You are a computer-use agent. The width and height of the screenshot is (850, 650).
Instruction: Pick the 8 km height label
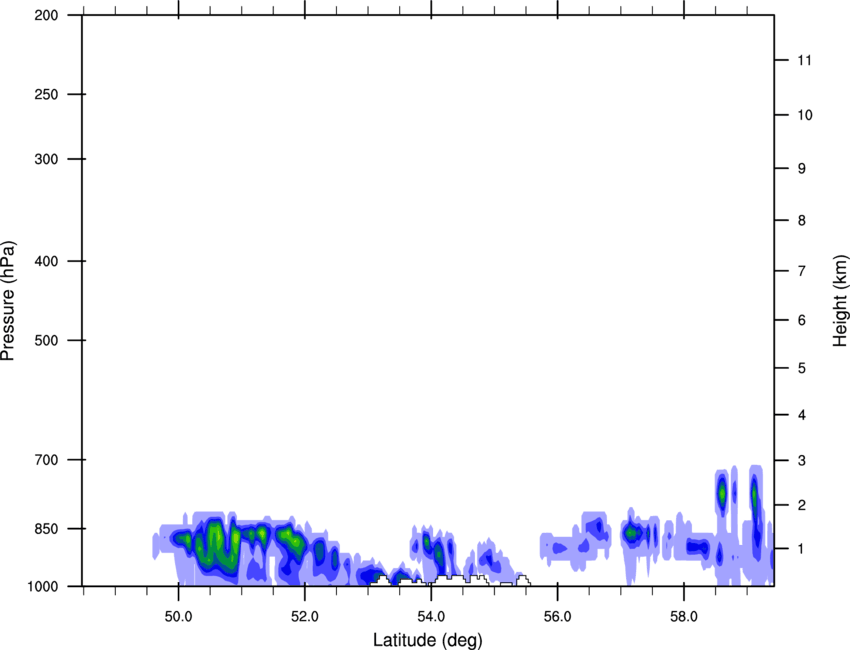[x=802, y=220]
